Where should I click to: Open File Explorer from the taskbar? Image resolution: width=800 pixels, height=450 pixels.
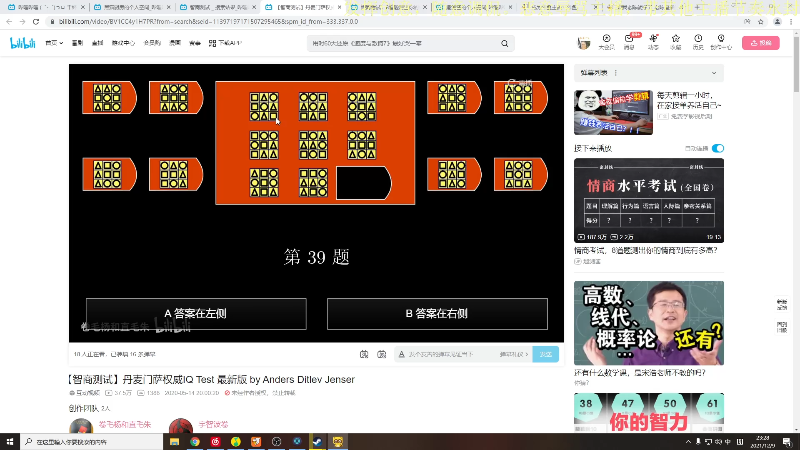coord(174,442)
